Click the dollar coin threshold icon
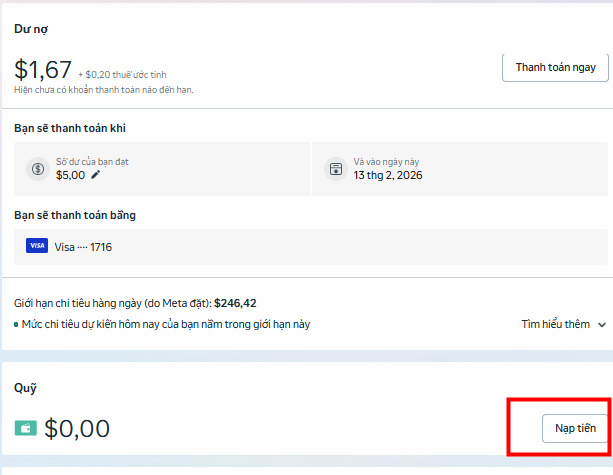 point(37,168)
